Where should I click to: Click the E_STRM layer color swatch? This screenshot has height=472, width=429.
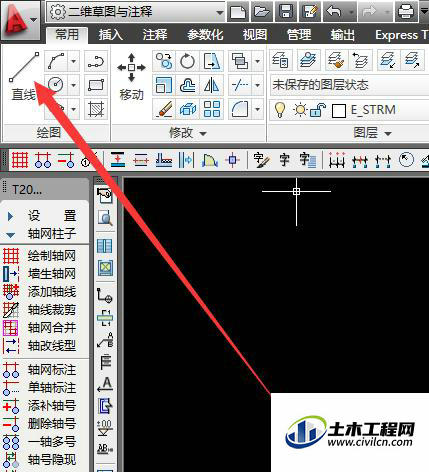[x=339, y=111]
